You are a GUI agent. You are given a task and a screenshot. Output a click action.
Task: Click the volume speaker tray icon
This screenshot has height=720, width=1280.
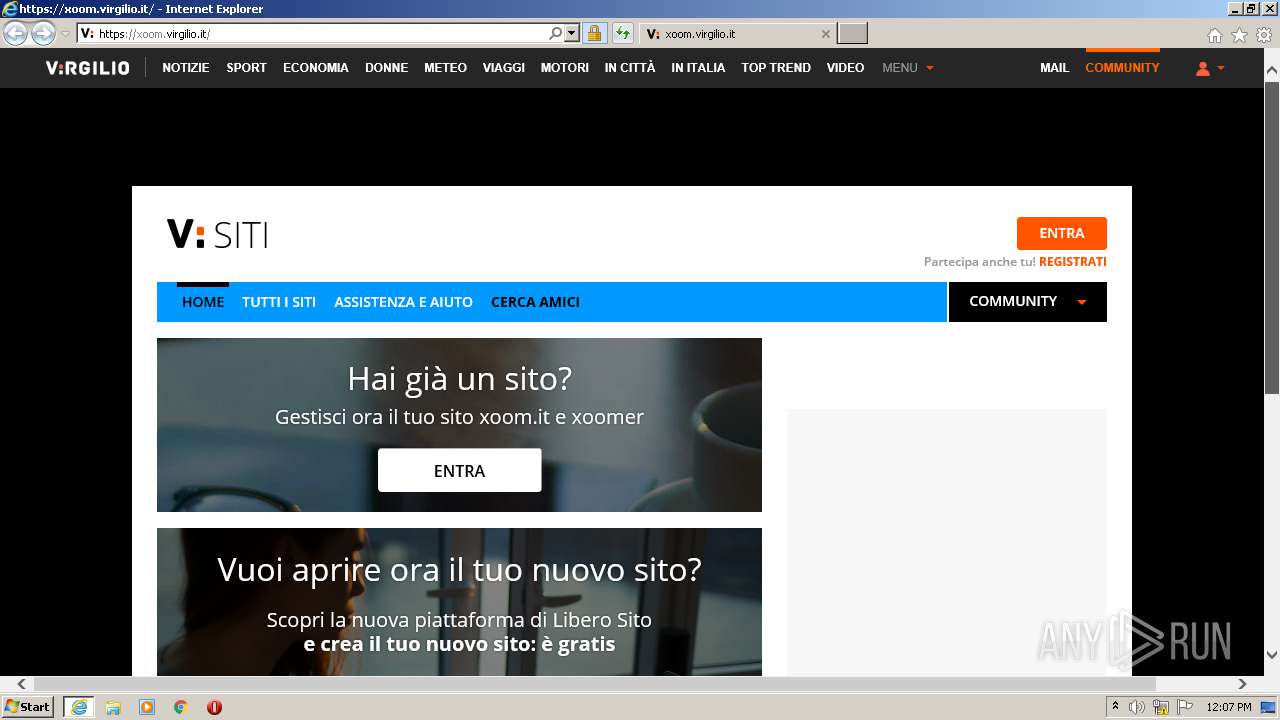[1137, 707]
